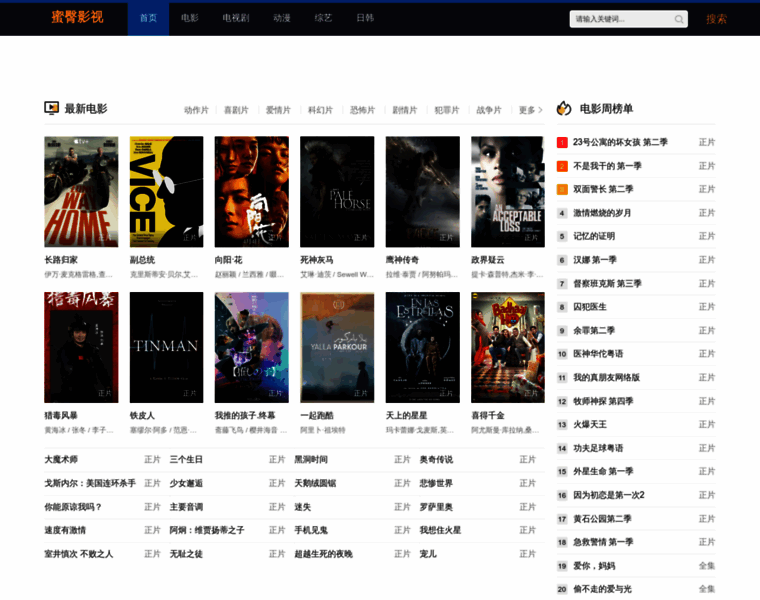This screenshot has height=600, width=760.
Task: Open 大魔术师 in the movie list
Action: tap(61, 459)
